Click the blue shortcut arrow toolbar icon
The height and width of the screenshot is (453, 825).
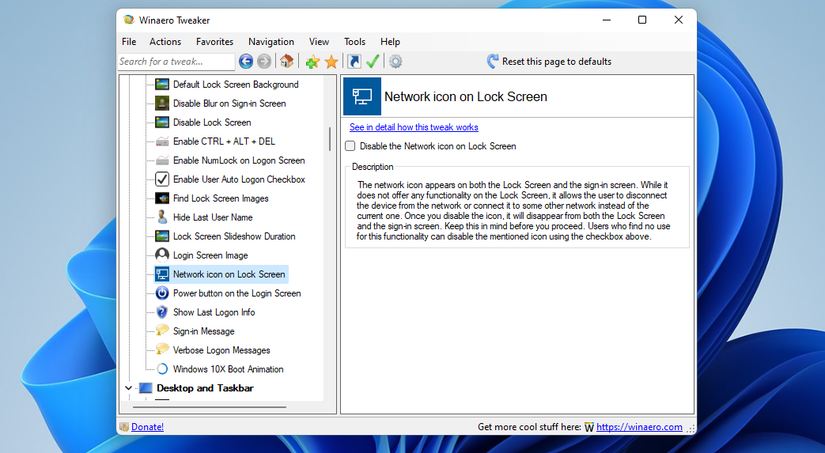click(x=354, y=62)
